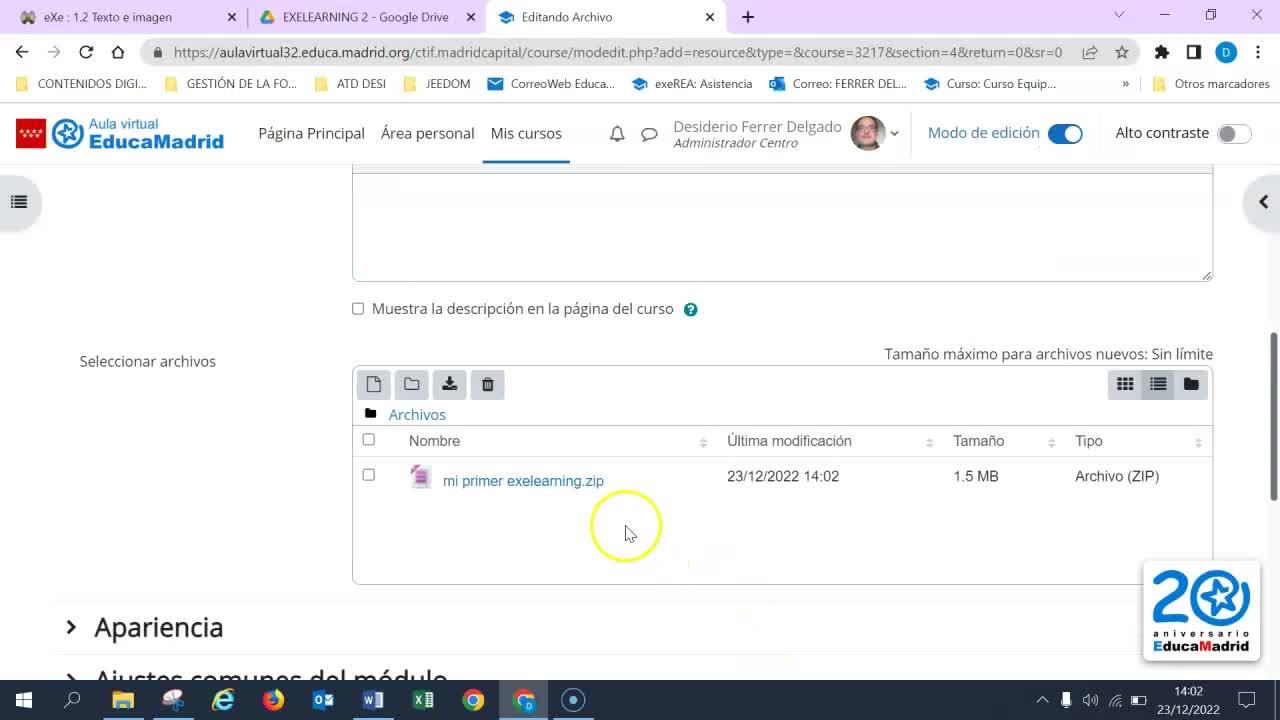
Task: Switch to the 'EXELEARNING 2 - Google Drive' tab
Action: coord(366,17)
